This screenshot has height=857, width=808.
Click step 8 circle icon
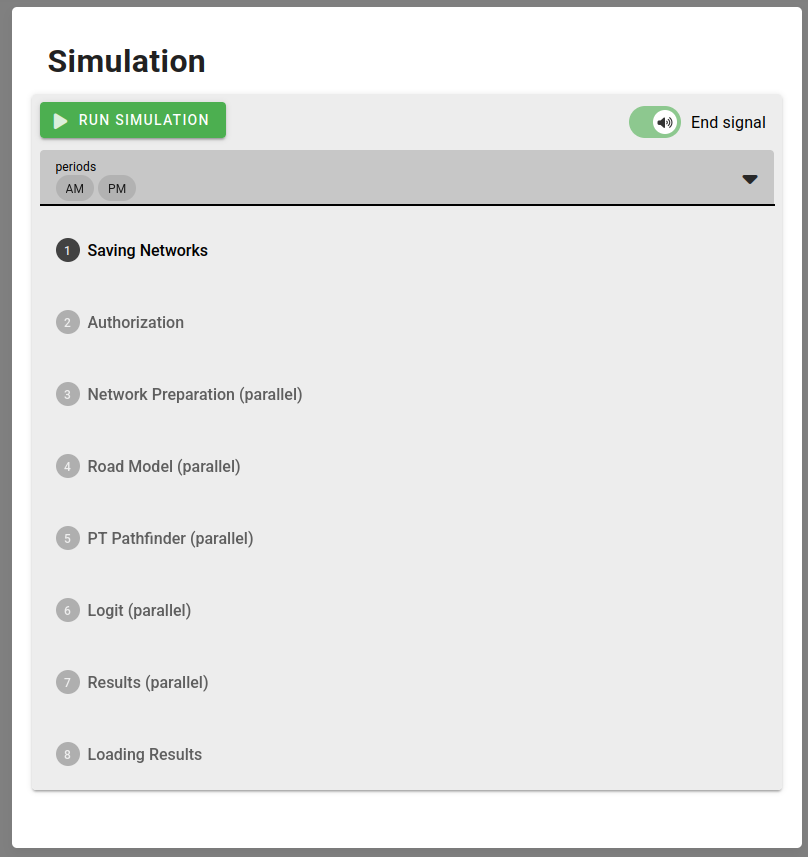point(68,755)
